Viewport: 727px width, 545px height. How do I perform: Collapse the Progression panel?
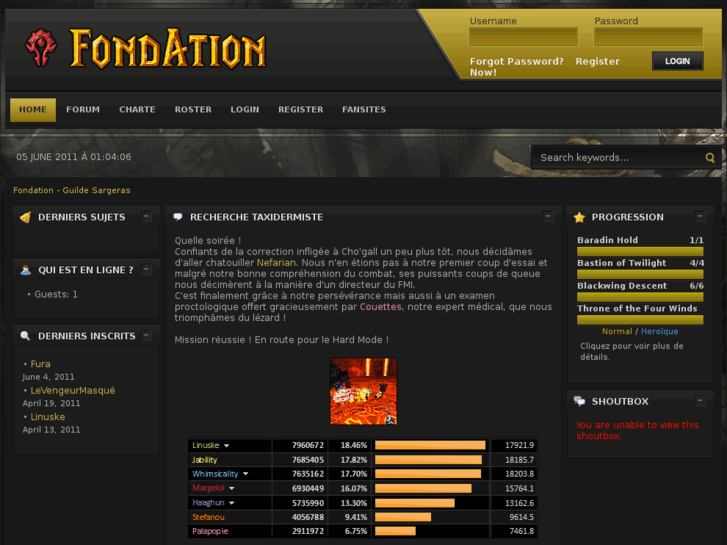pyautogui.click(x=700, y=217)
